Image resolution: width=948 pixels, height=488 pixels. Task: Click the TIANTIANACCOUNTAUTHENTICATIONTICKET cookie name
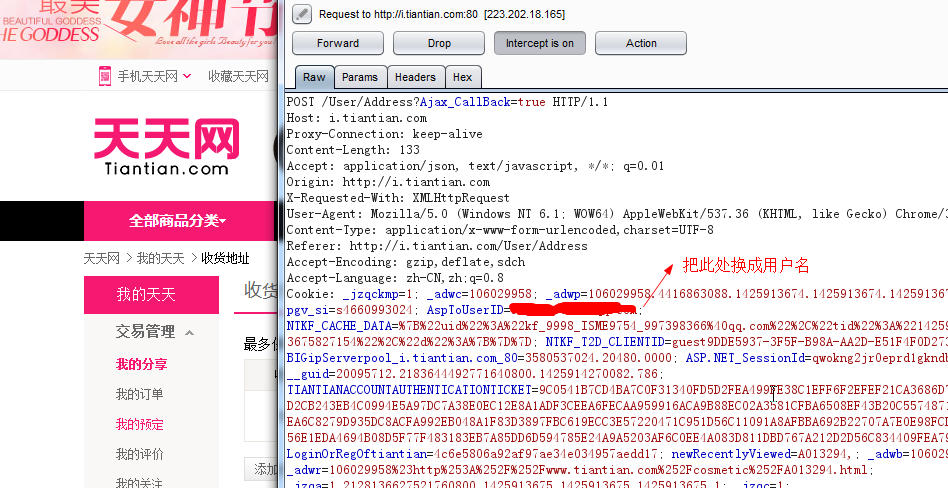click(x=409, y=390)
